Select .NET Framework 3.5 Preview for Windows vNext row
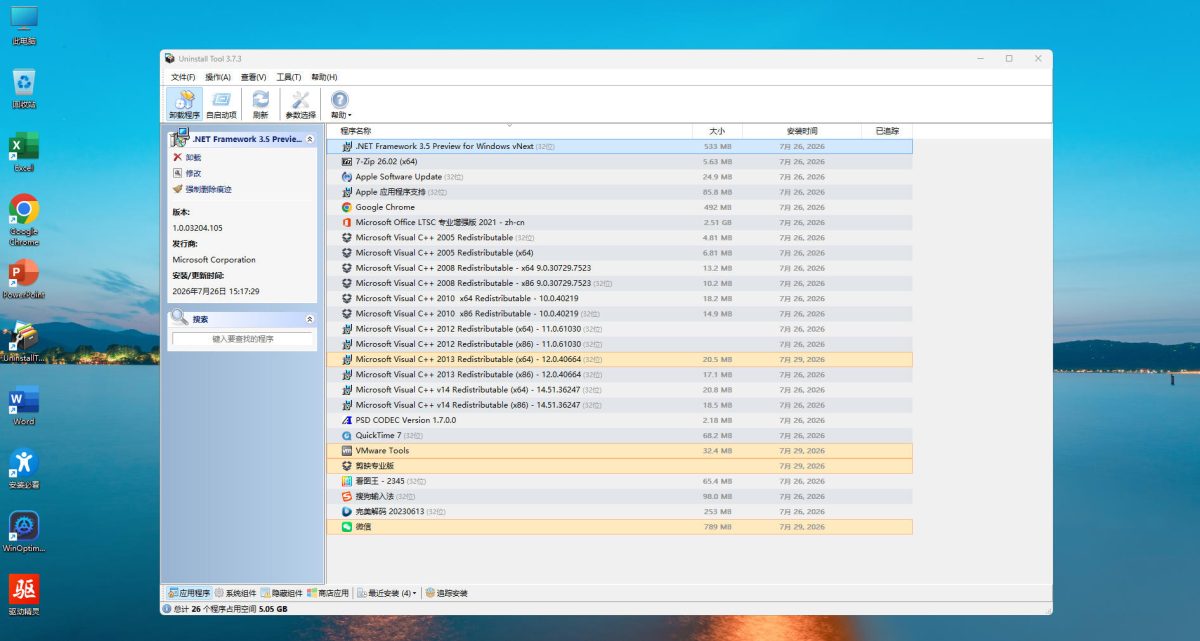The height and width of the screenshot is (641, 1200). (x=620, y=146)
